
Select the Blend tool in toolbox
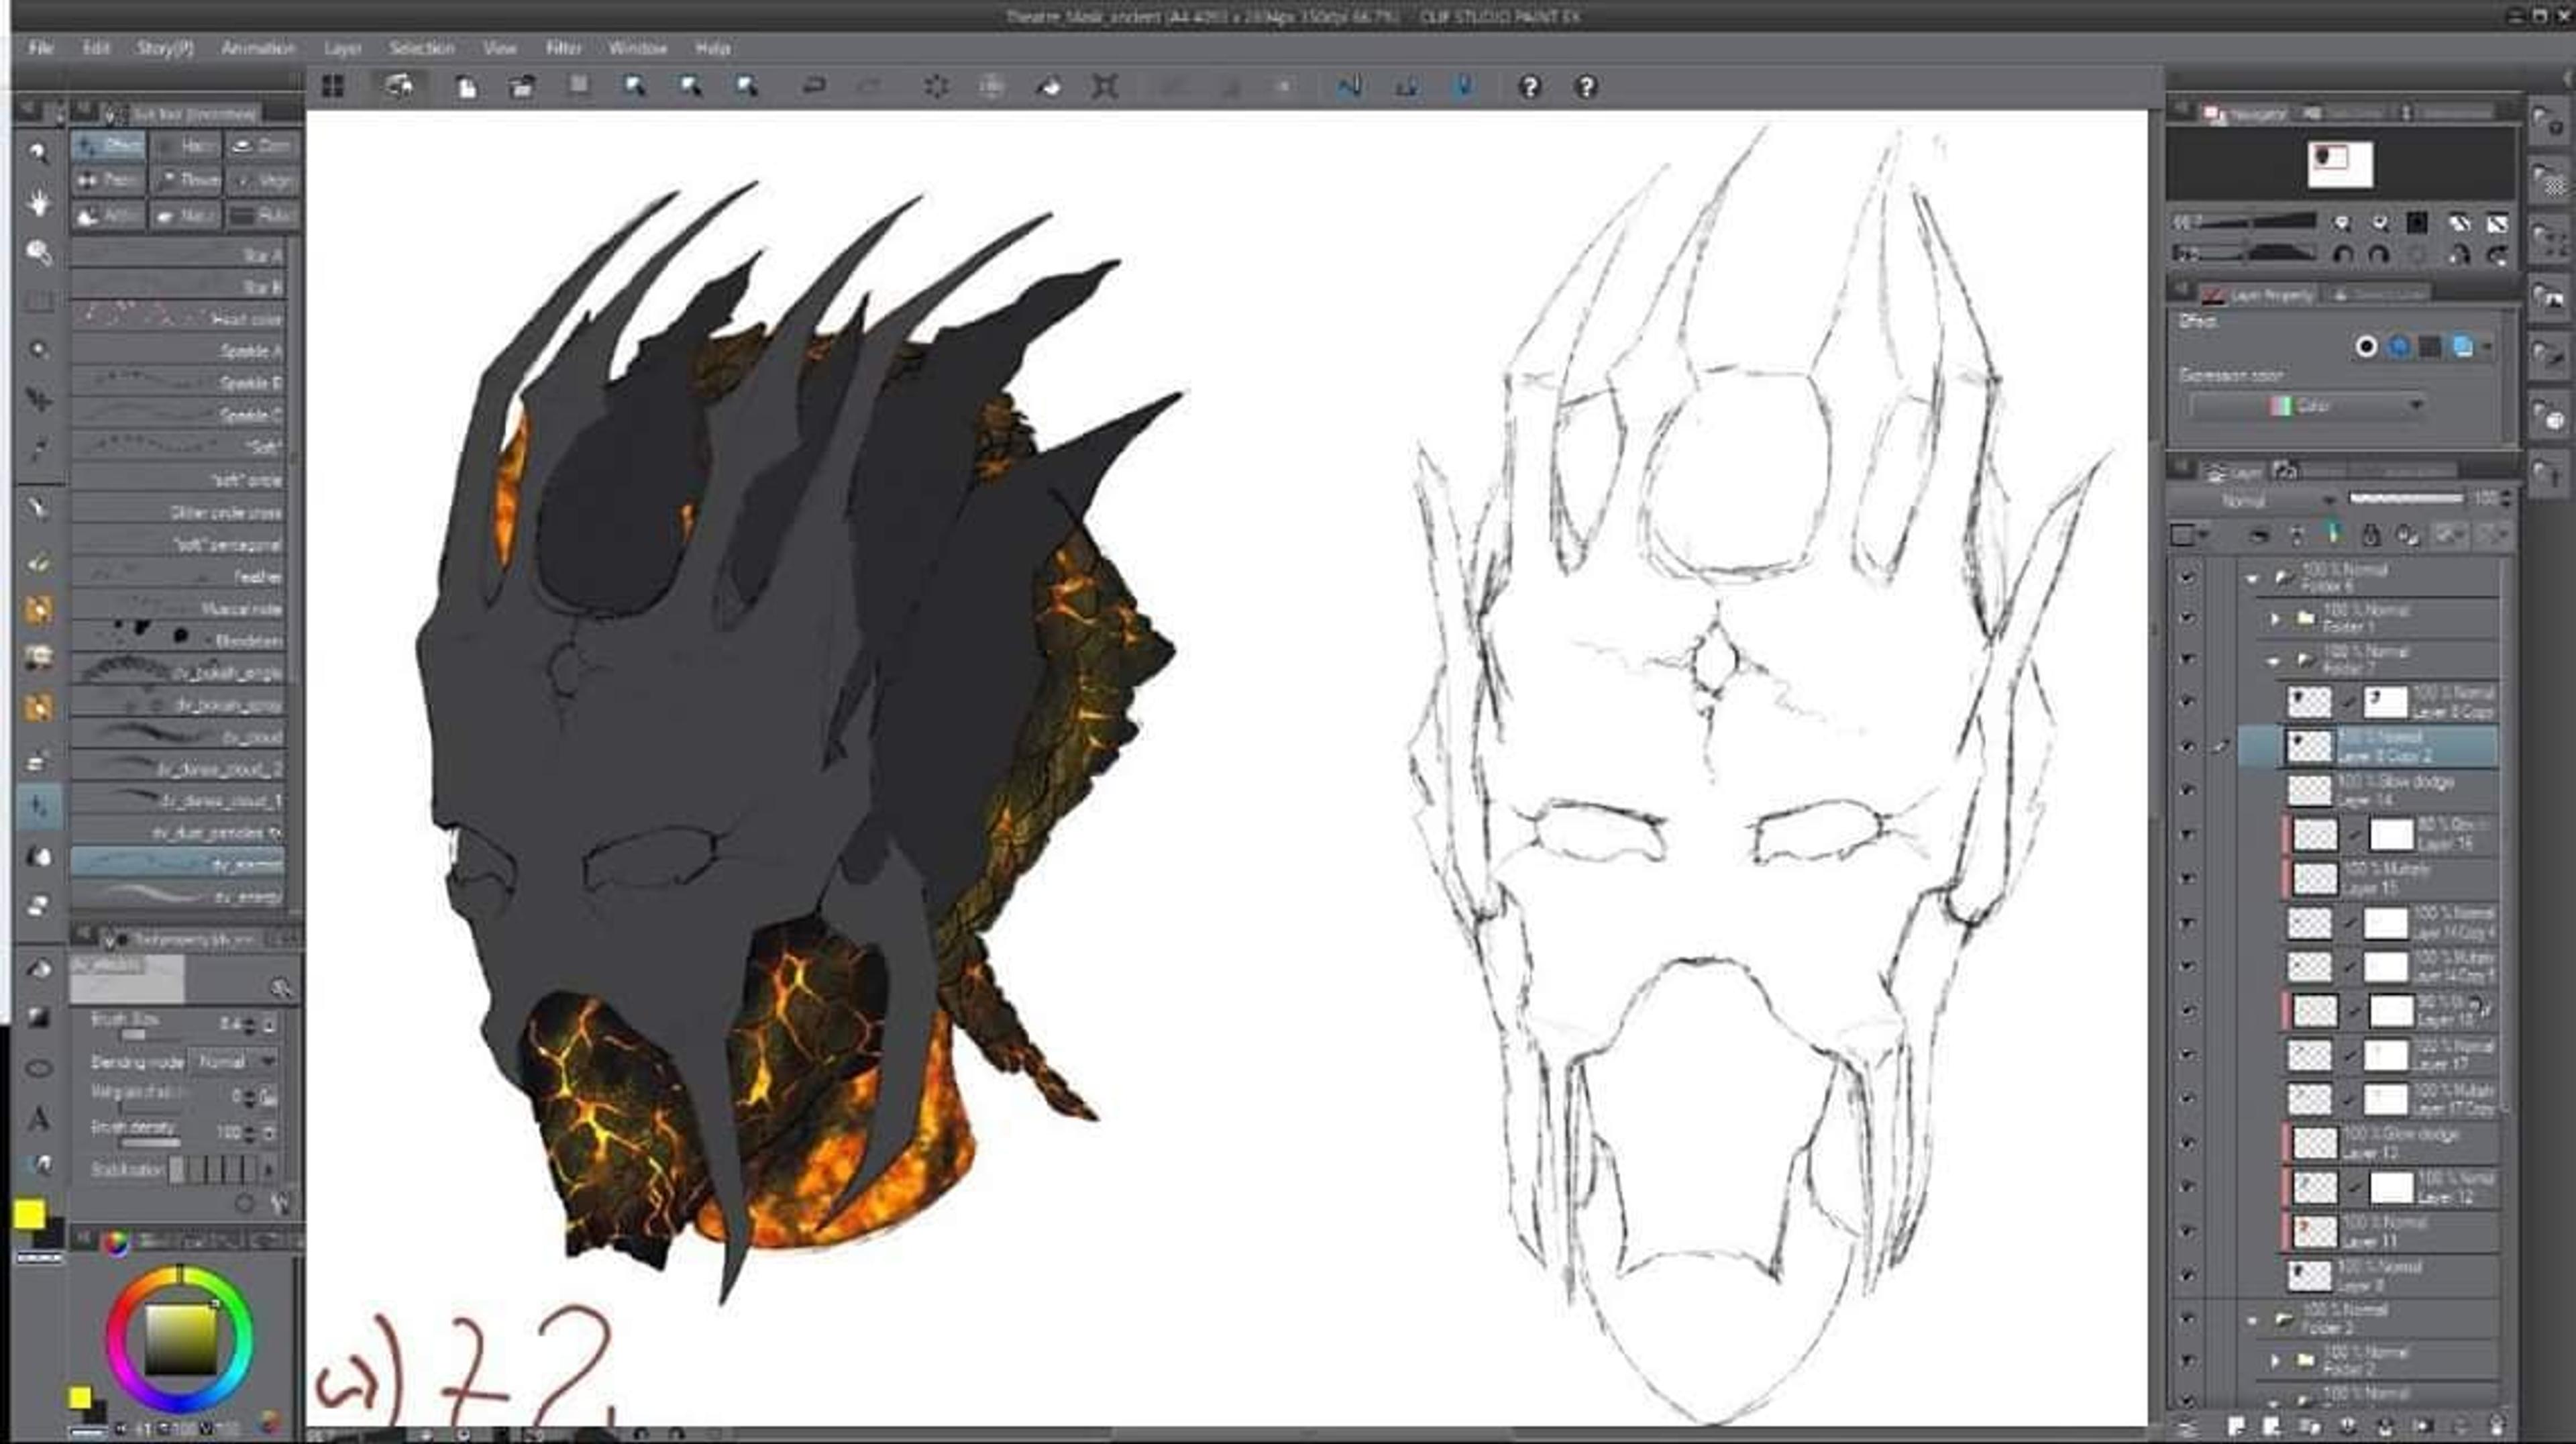point(39,857)
